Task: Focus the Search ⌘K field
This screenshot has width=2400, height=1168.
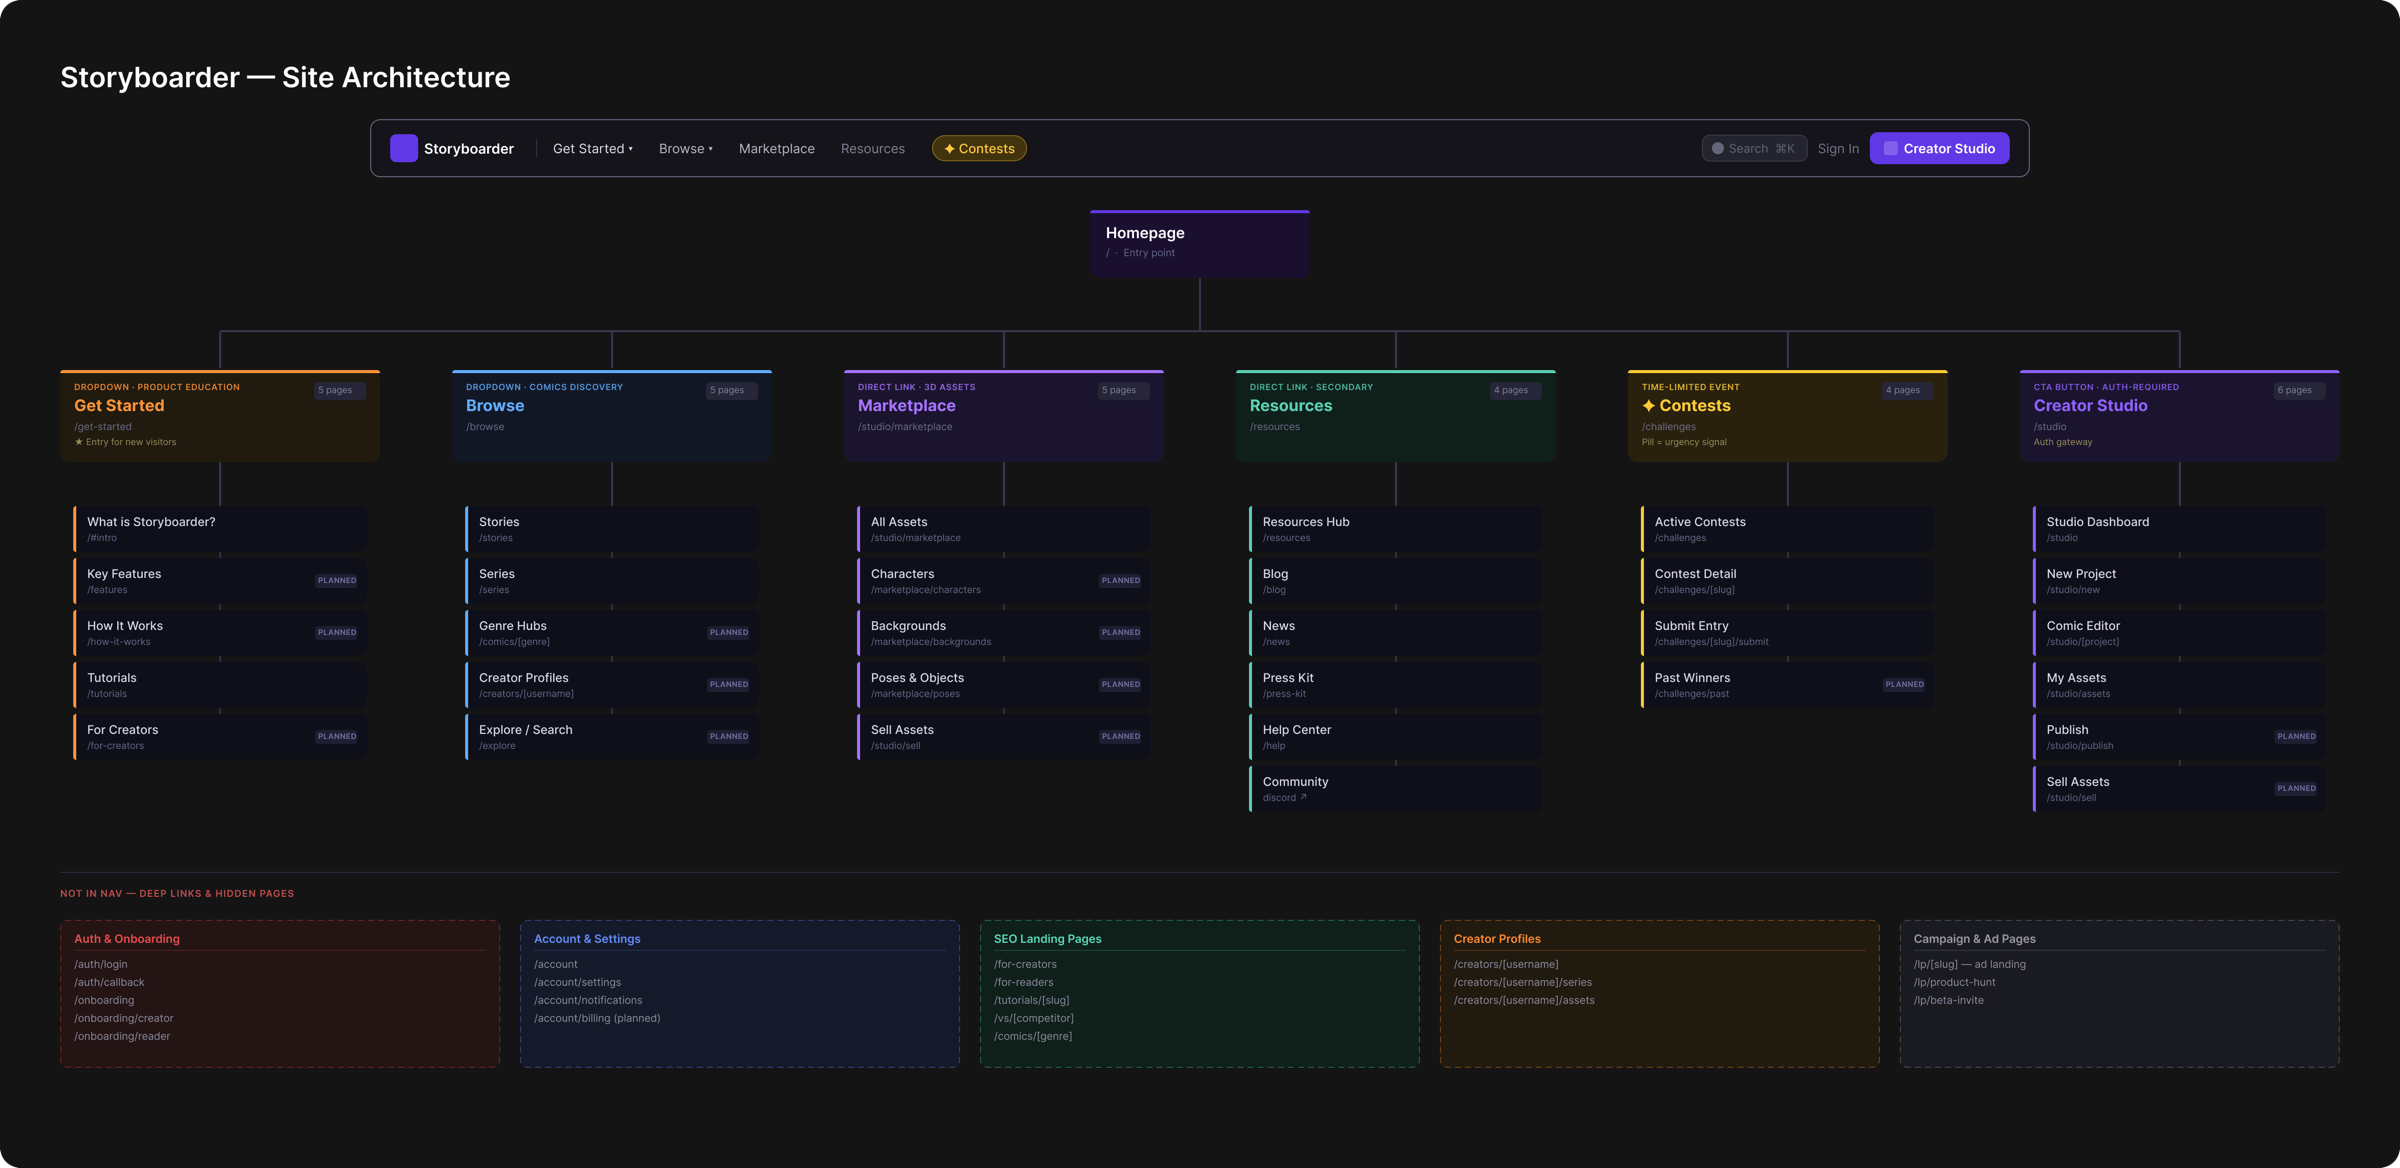Action: (x=1754, y=148)
